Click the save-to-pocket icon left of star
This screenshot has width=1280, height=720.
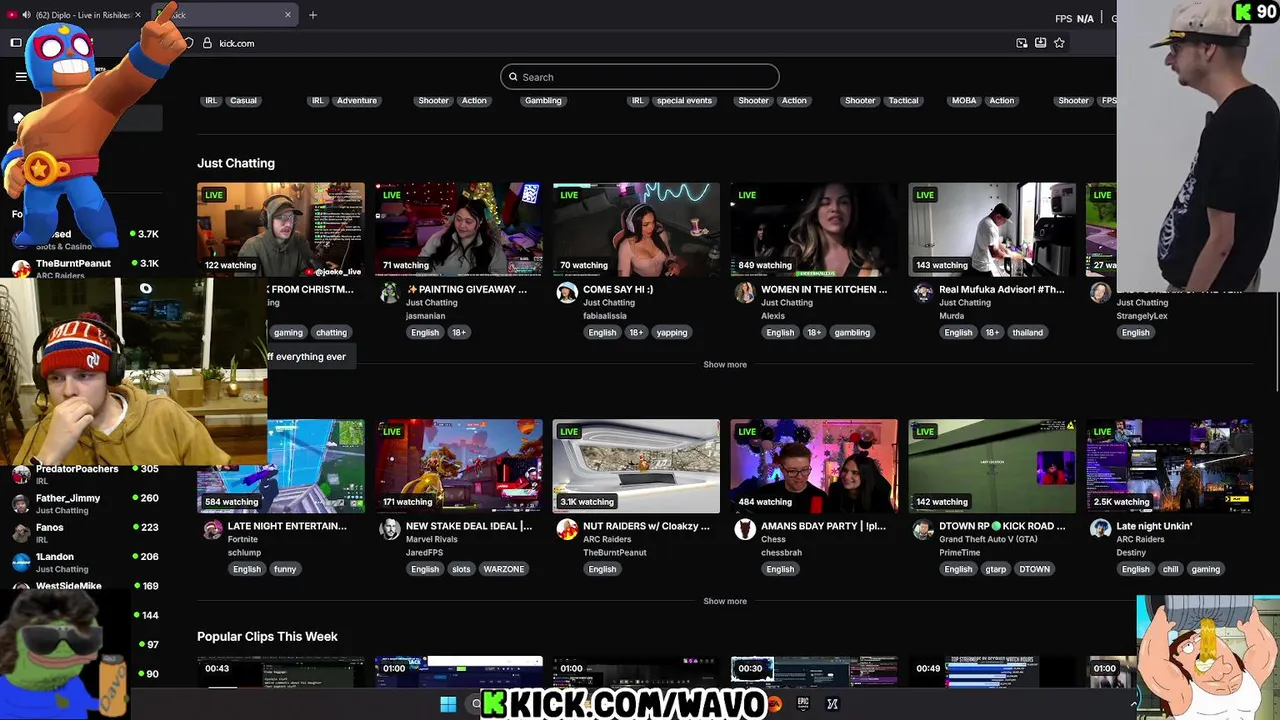pyautogui.click(x=1040, y=43)
